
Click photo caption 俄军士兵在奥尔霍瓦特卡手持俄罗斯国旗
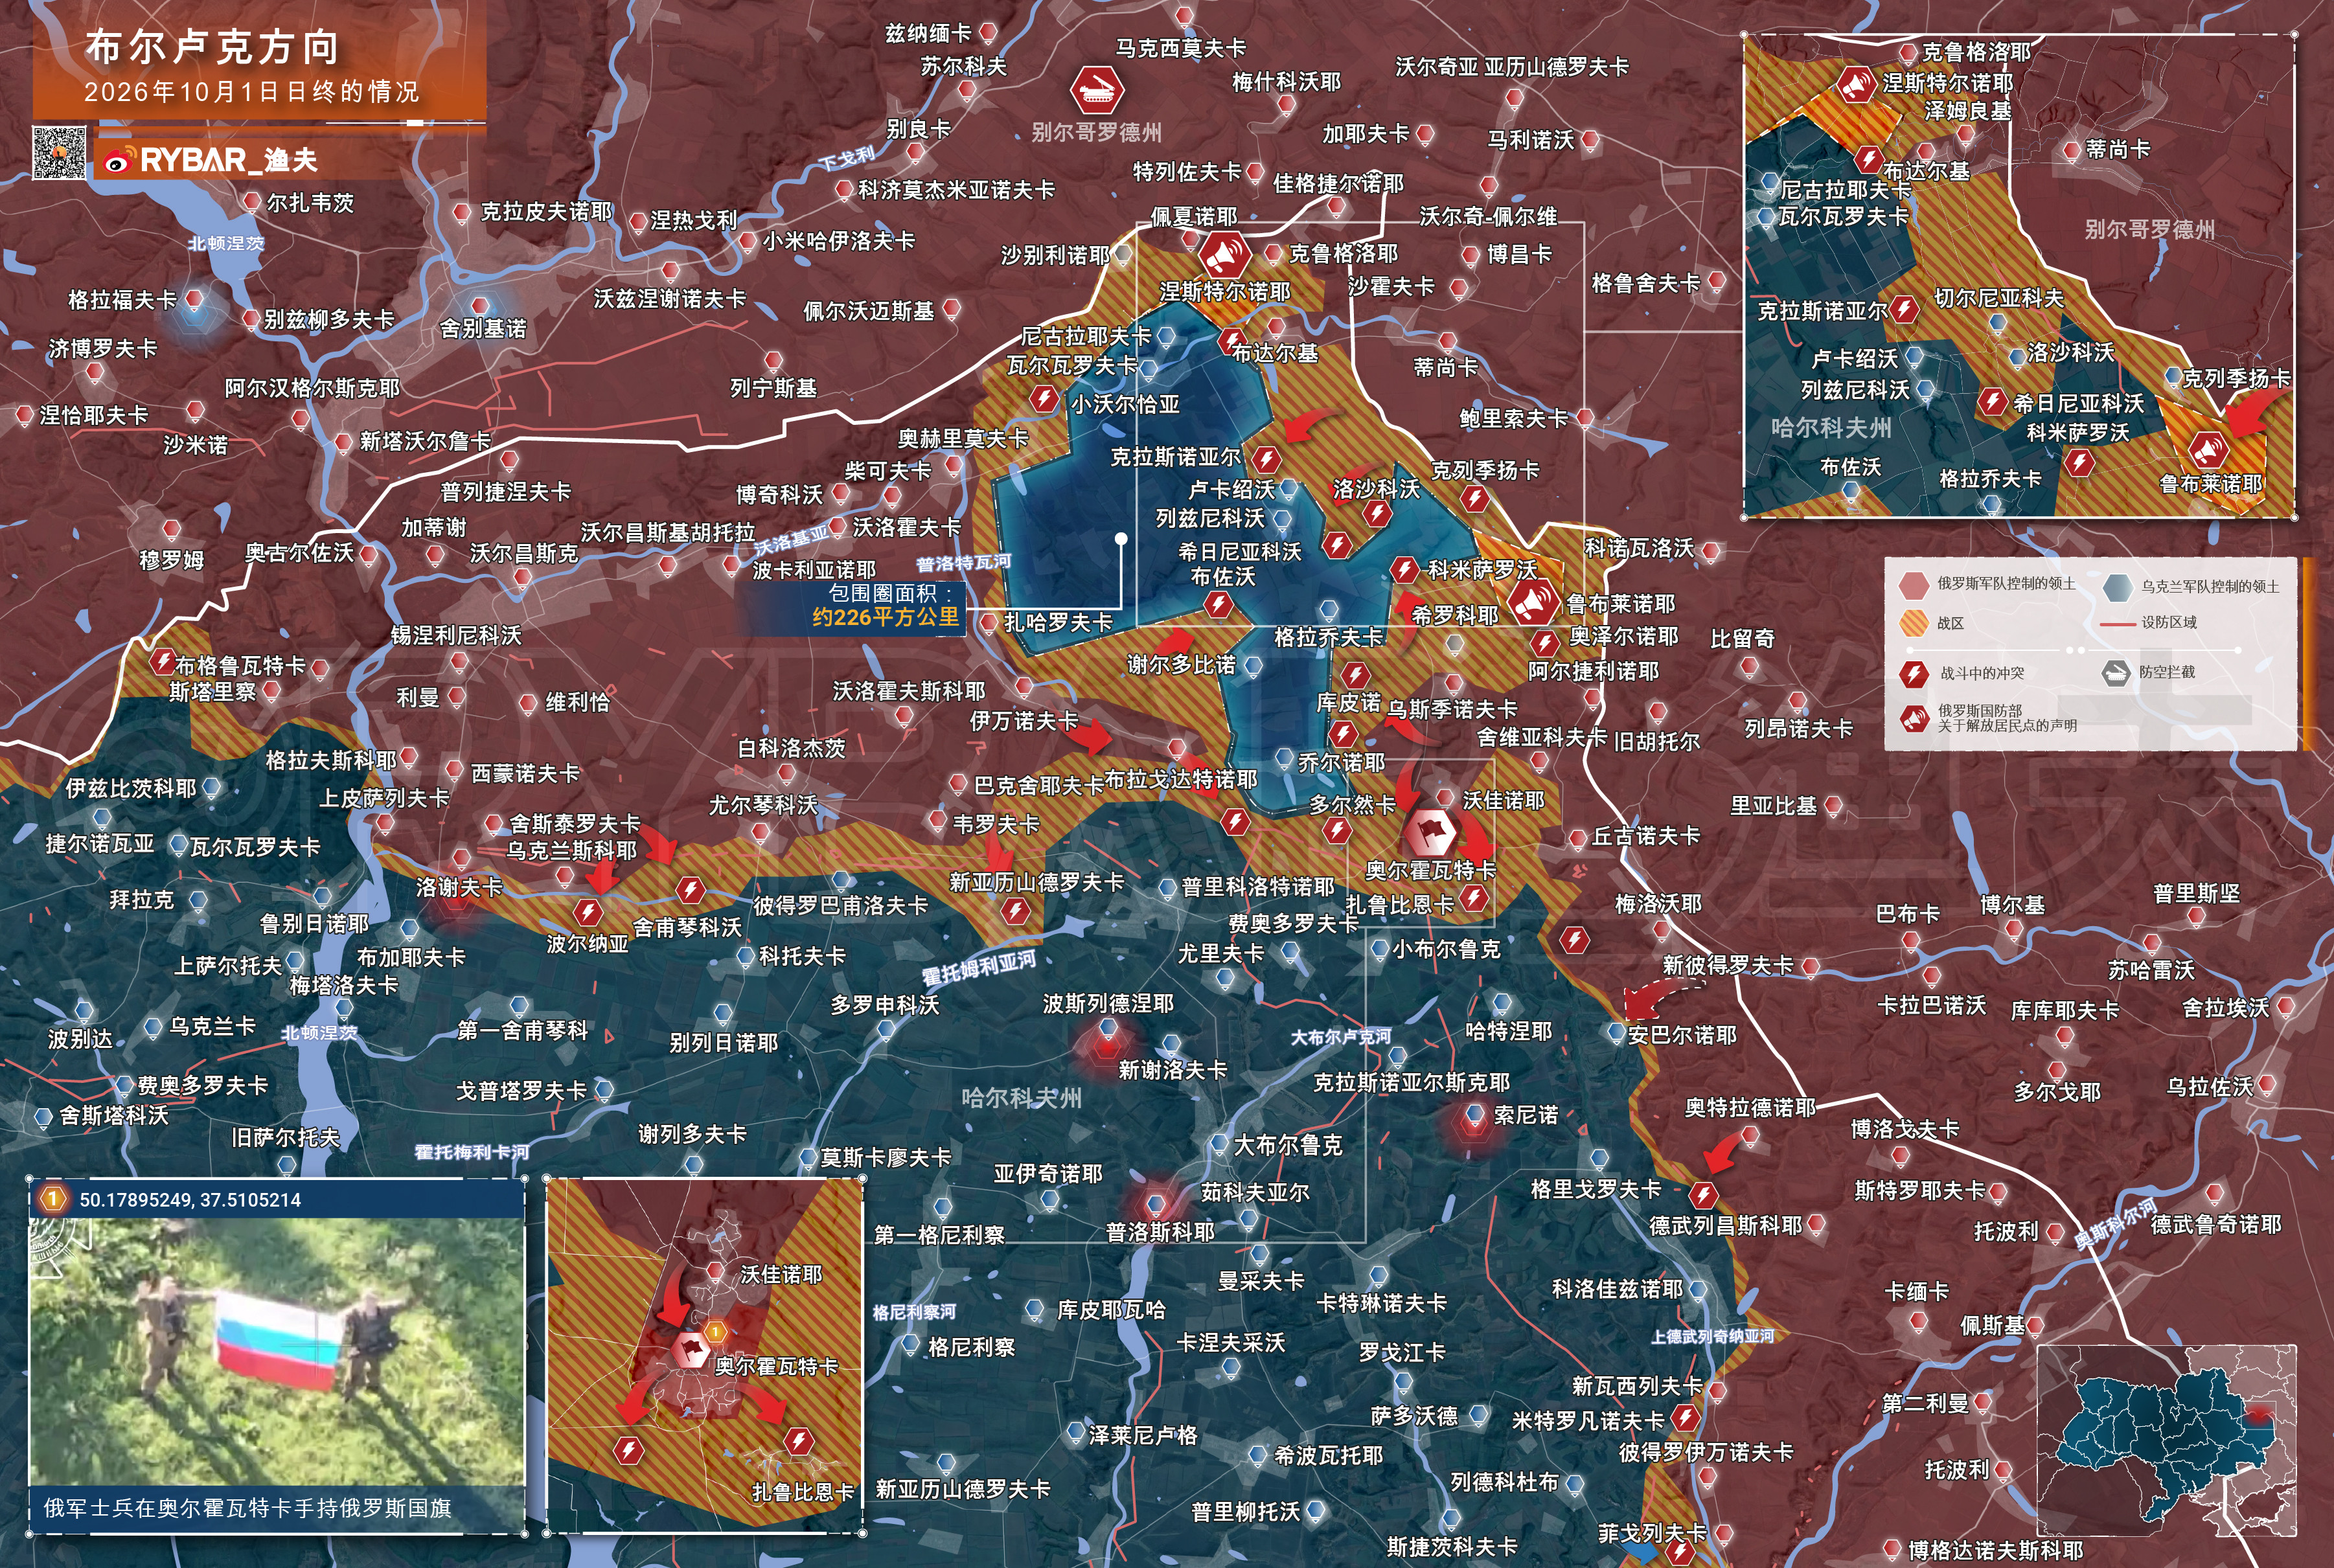(x=248, y=1507)
